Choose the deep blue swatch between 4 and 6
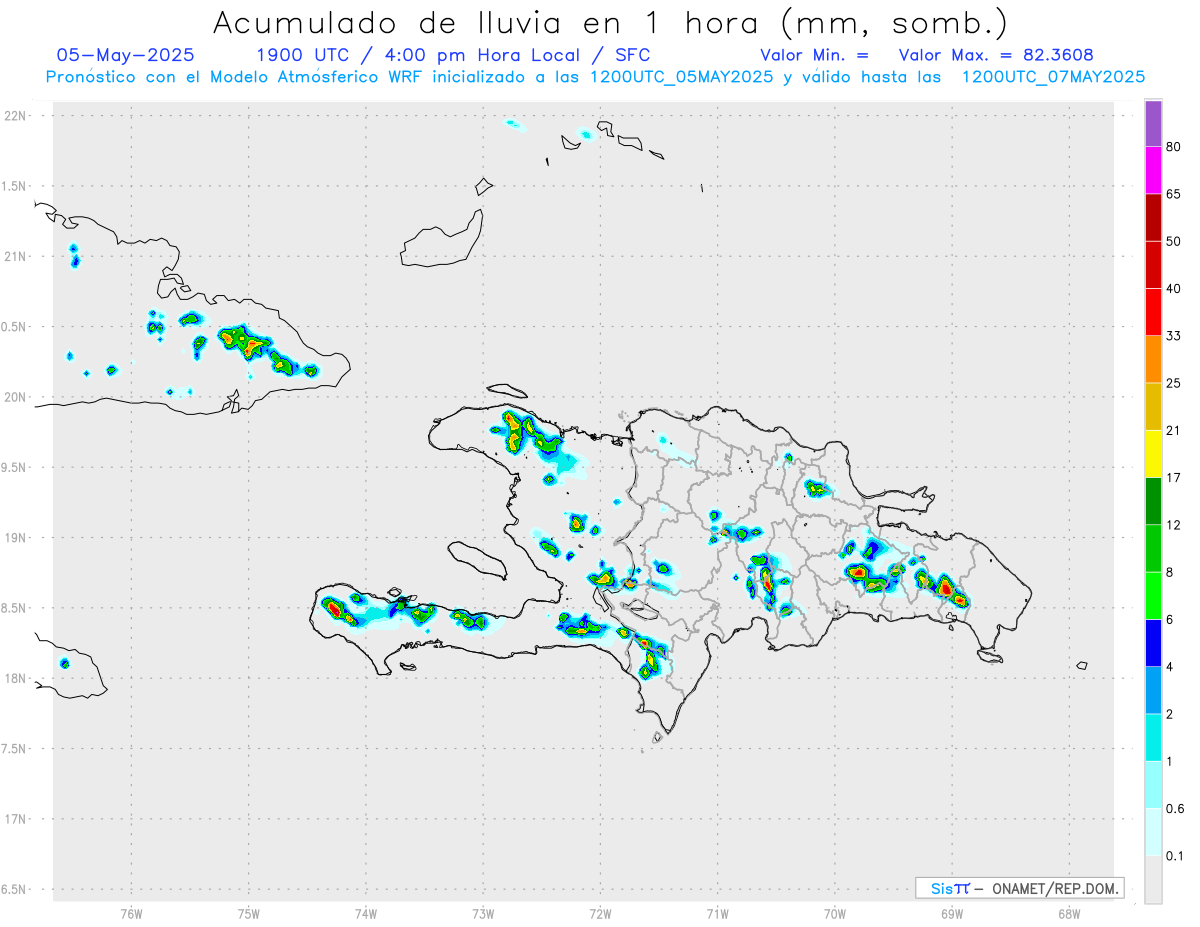Screen dimensions: 1200x927 pyautogui.click(x=1153, y=643)
